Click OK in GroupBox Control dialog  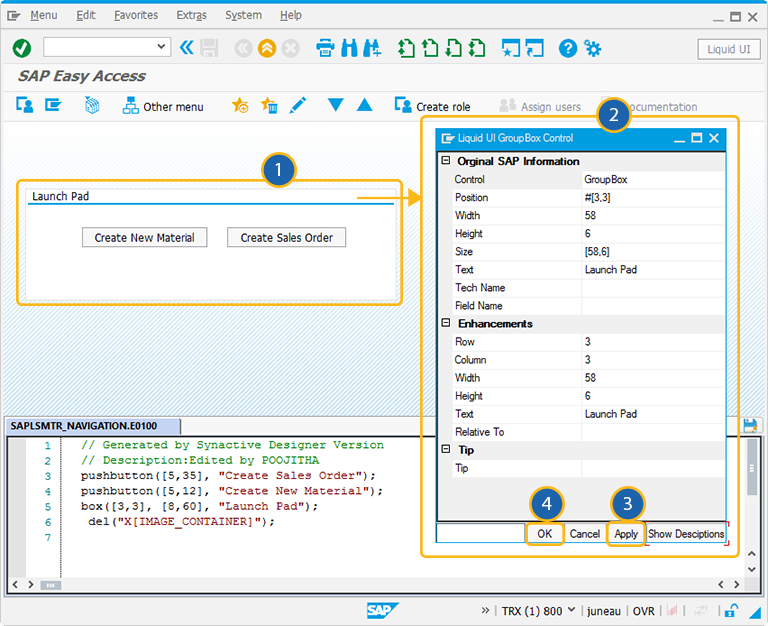click(x=545, y=533)
